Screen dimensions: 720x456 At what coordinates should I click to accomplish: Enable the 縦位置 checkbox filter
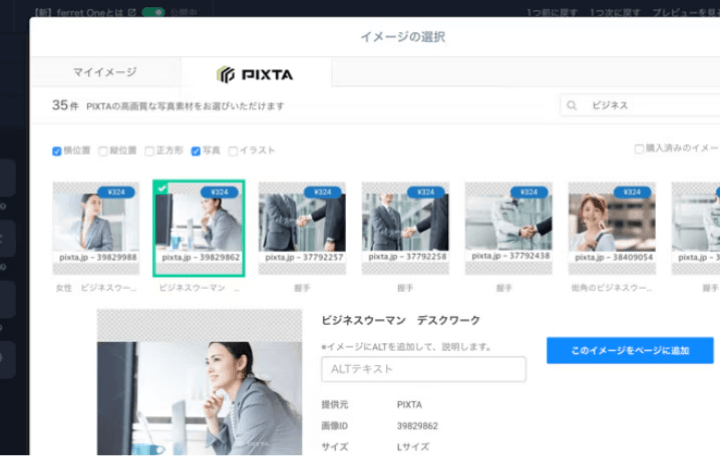click(x=103, y=151)
